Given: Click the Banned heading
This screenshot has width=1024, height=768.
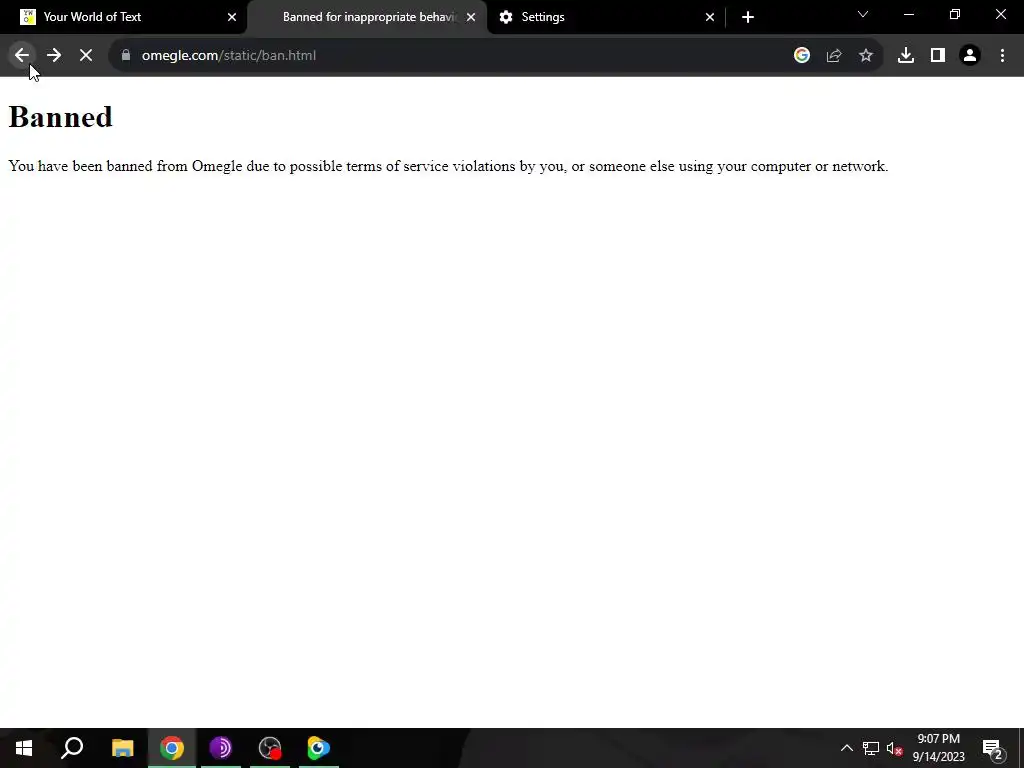Looking at the screenshot, I should [x=60, y=118].
